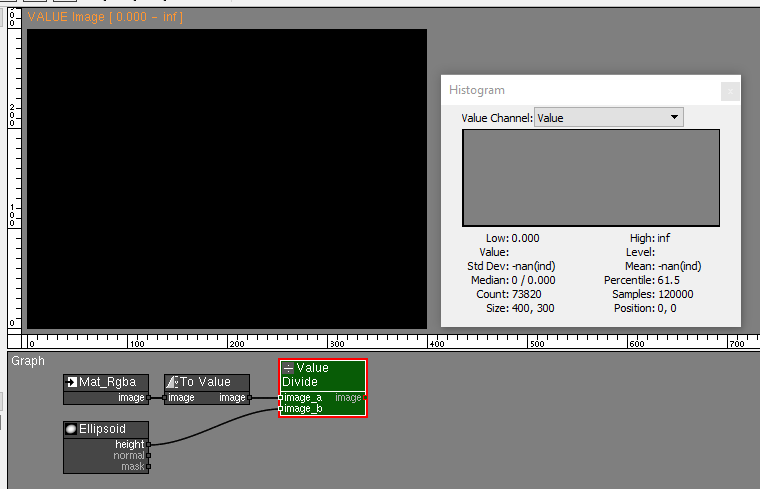Click the image output port of Value Divide
This screenshot has width=760, height=489.
(366, 397)
